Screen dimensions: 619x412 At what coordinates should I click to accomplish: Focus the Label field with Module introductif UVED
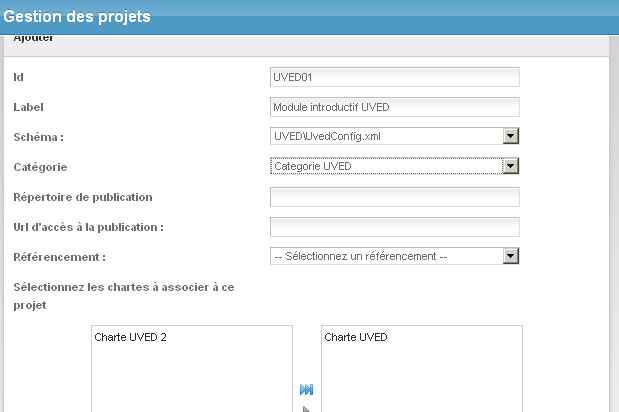tap(395, 107)
